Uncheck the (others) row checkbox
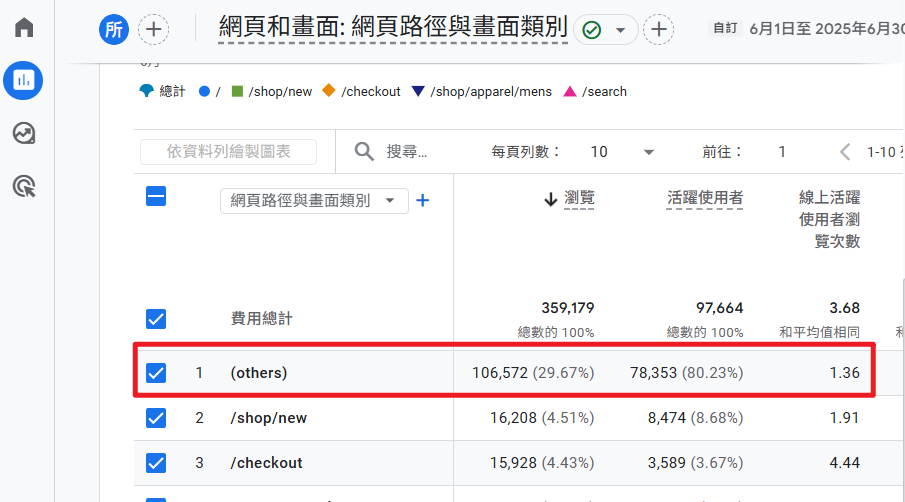 156,373
